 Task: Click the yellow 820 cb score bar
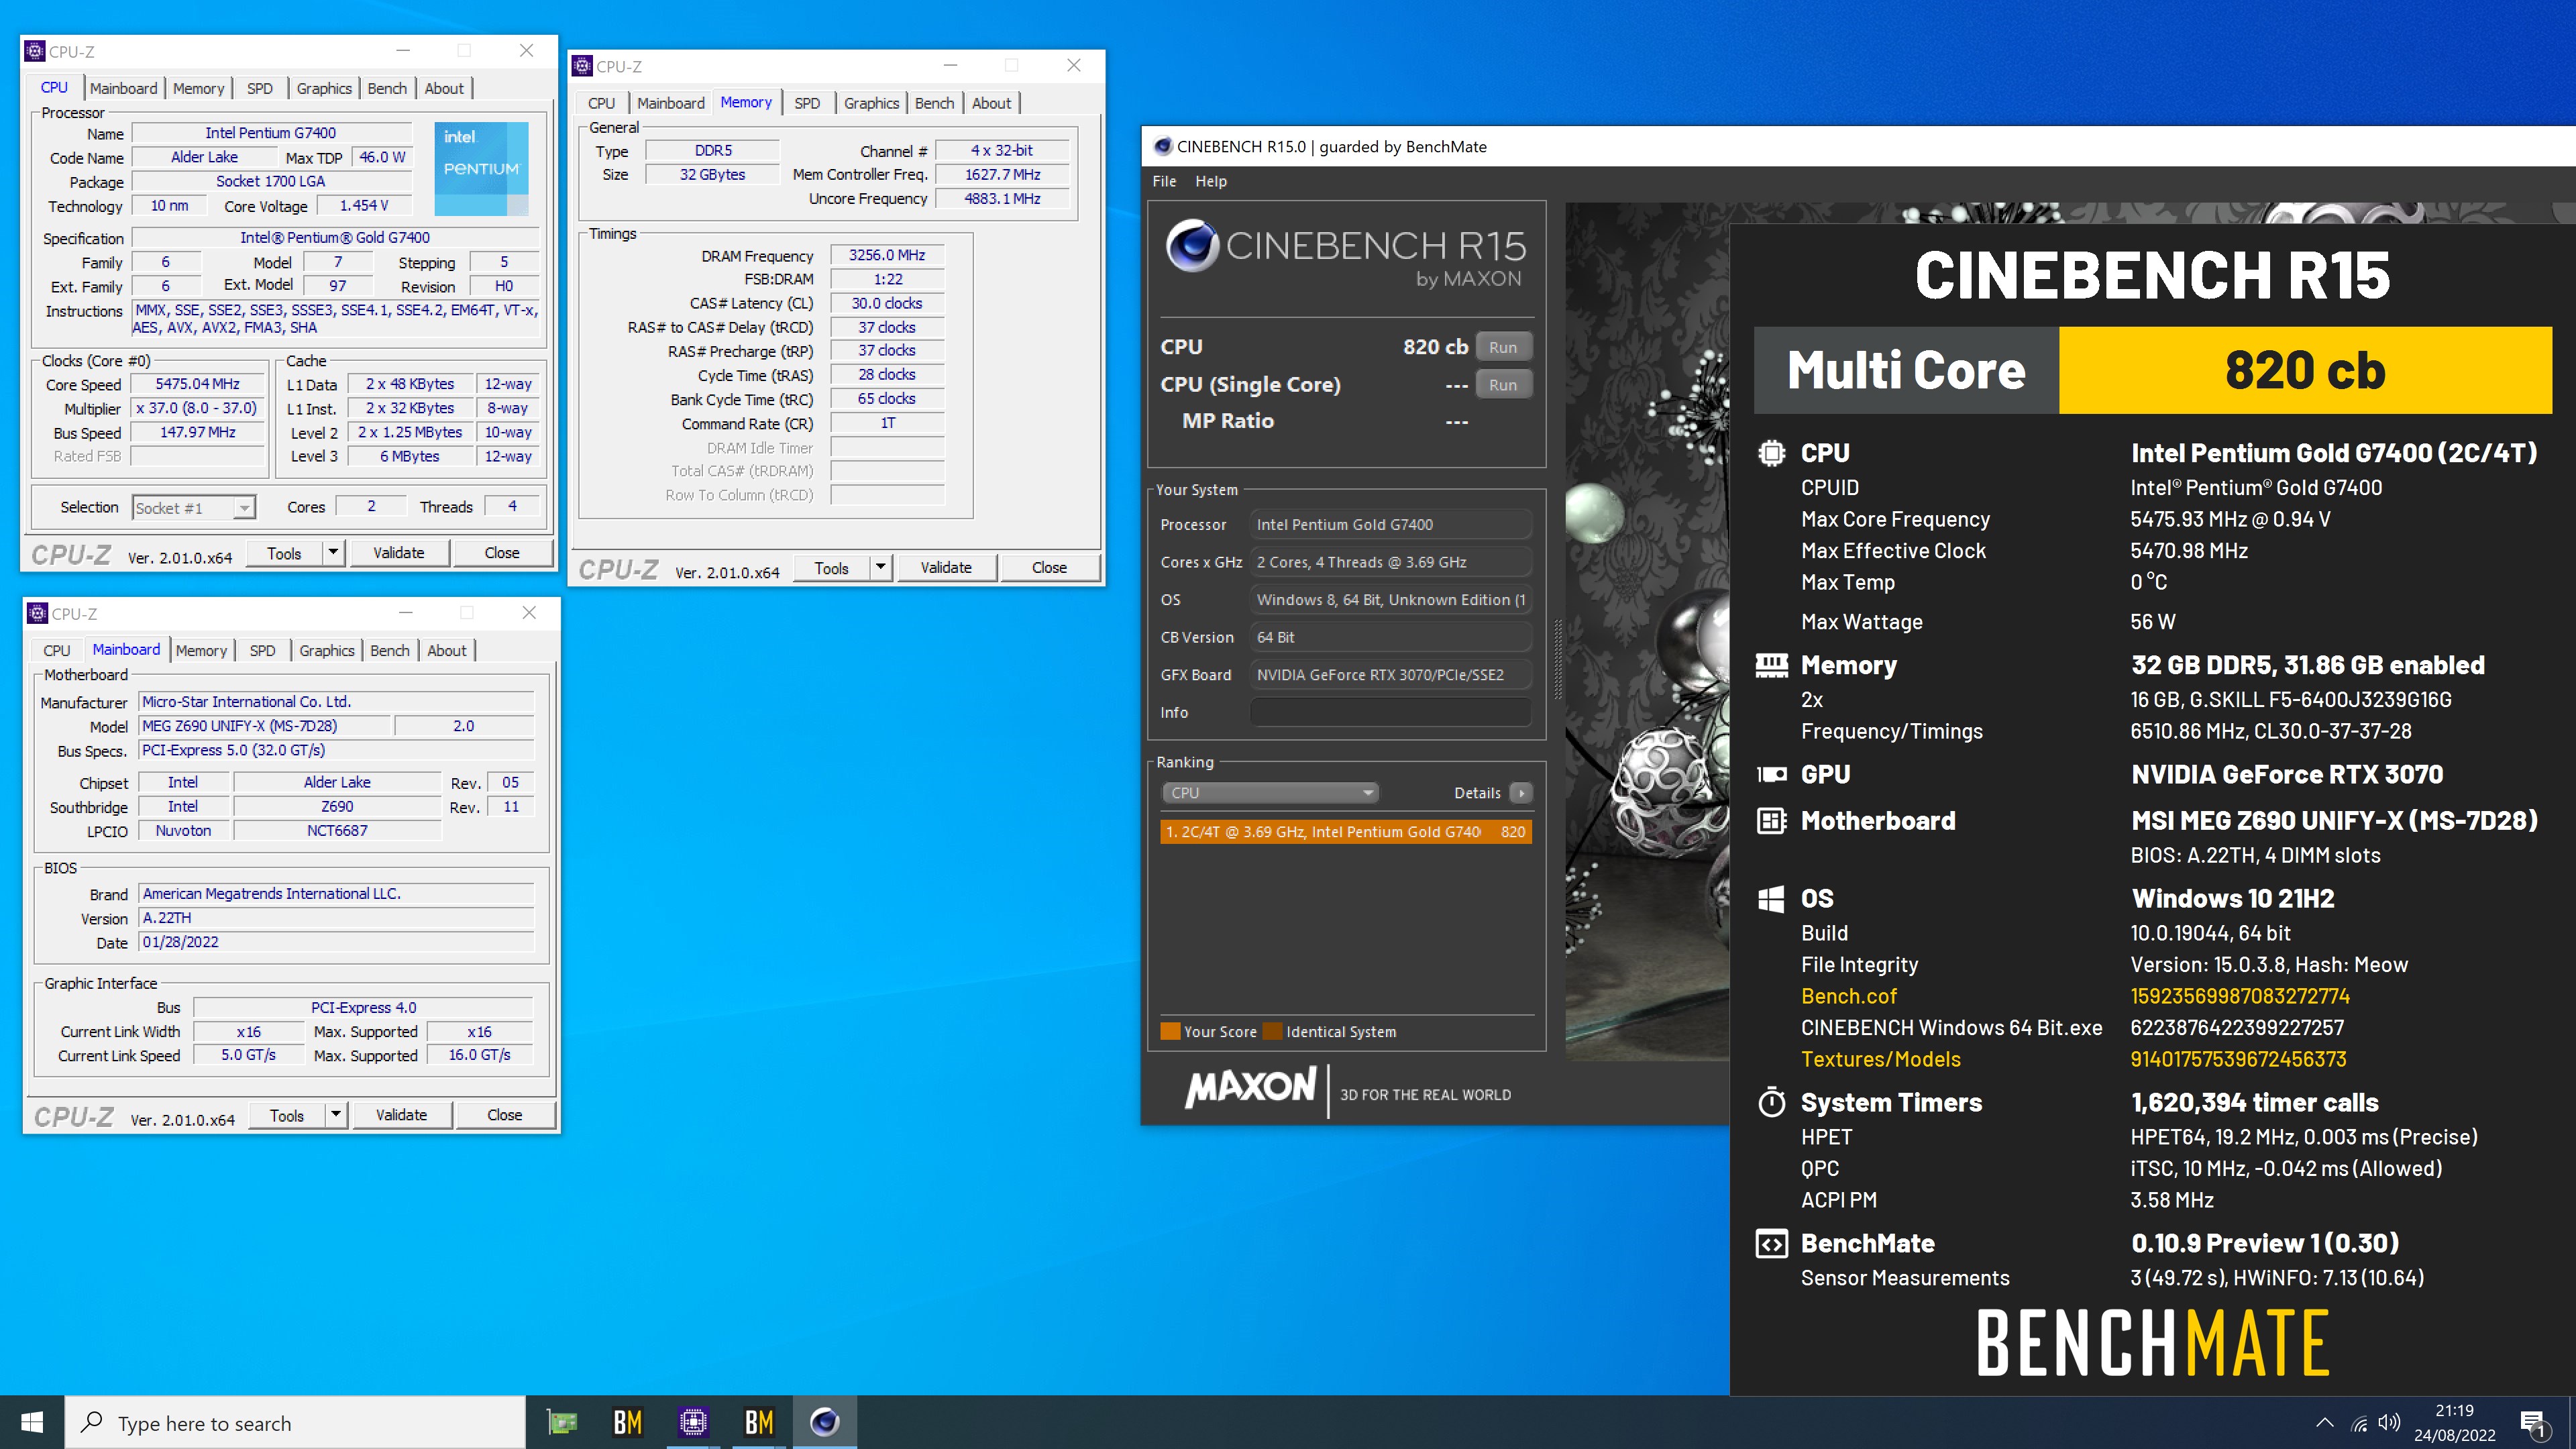(2305, 370)
